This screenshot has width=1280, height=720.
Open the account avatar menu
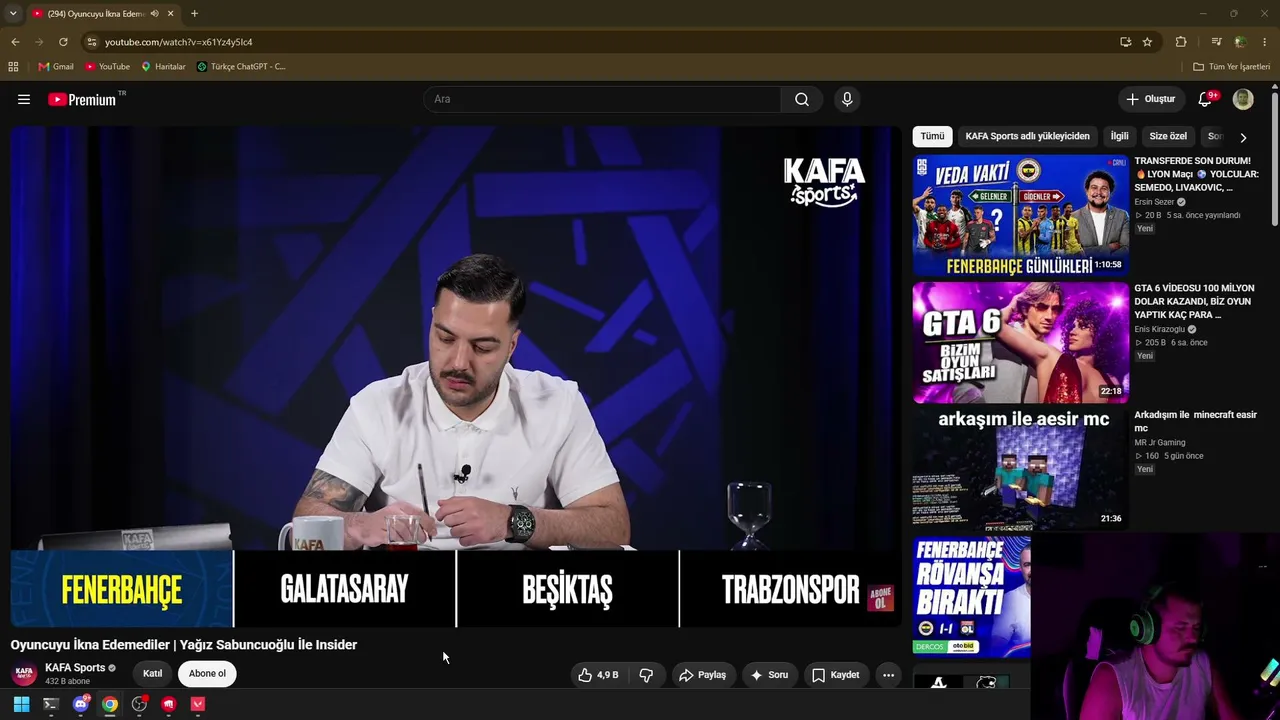click(1243, 99)
